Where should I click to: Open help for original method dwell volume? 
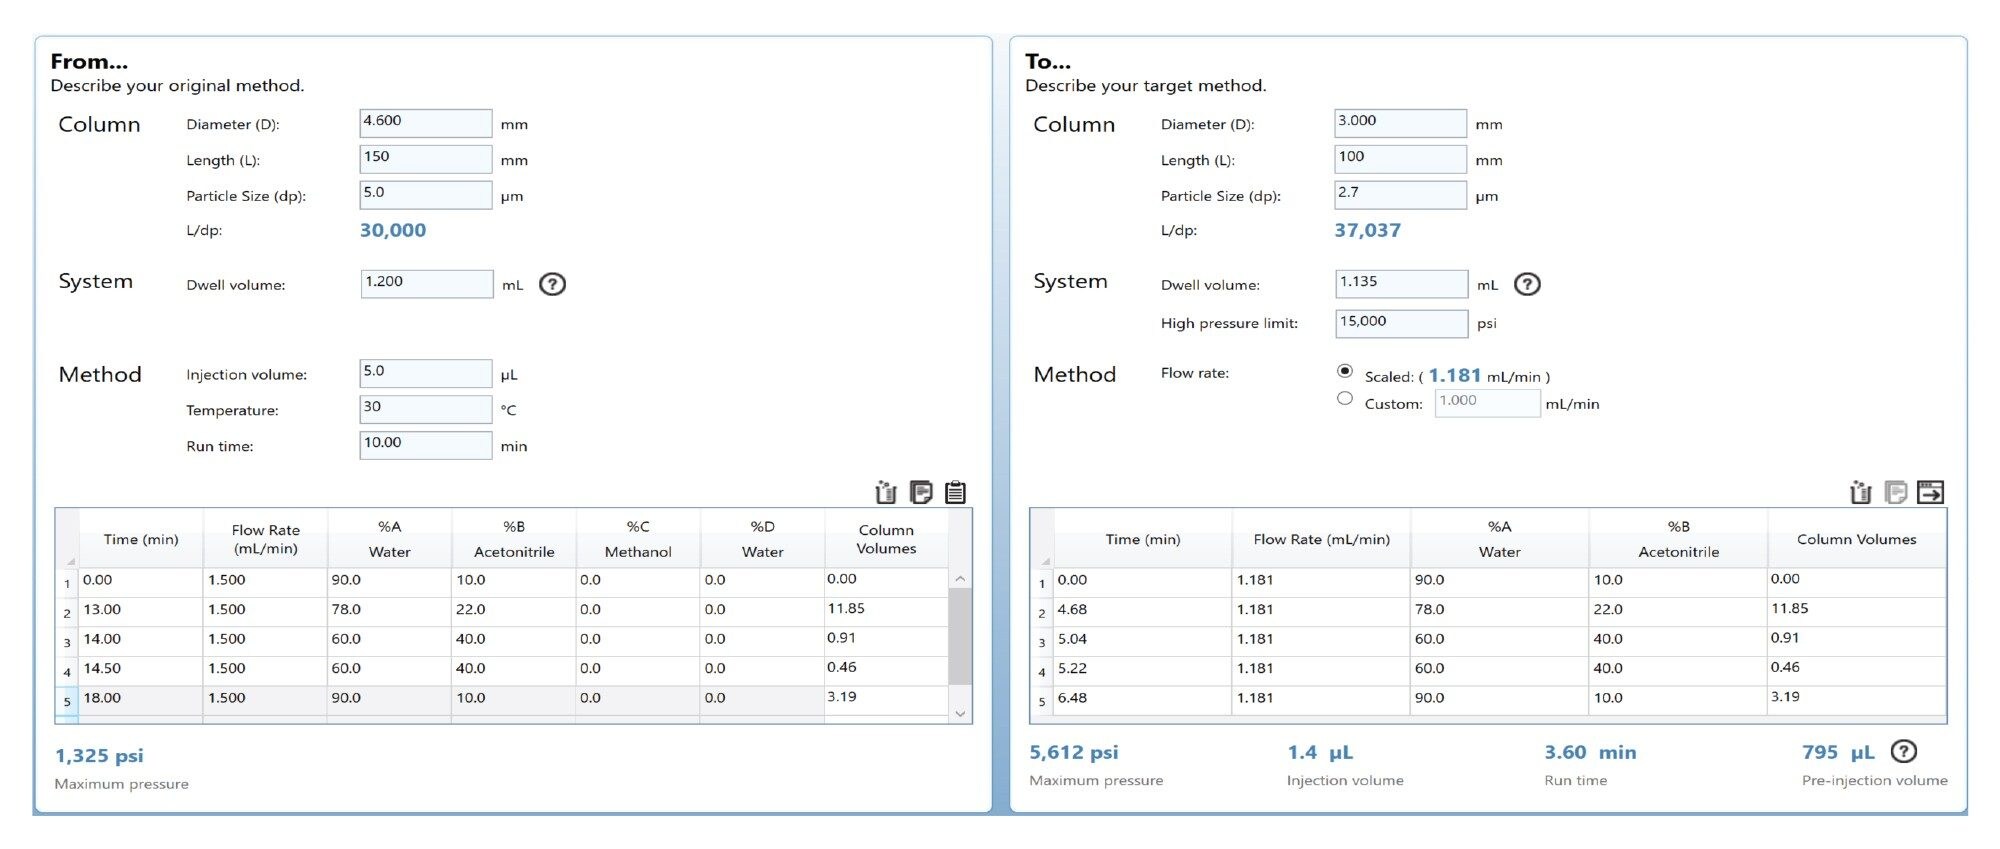552,284
